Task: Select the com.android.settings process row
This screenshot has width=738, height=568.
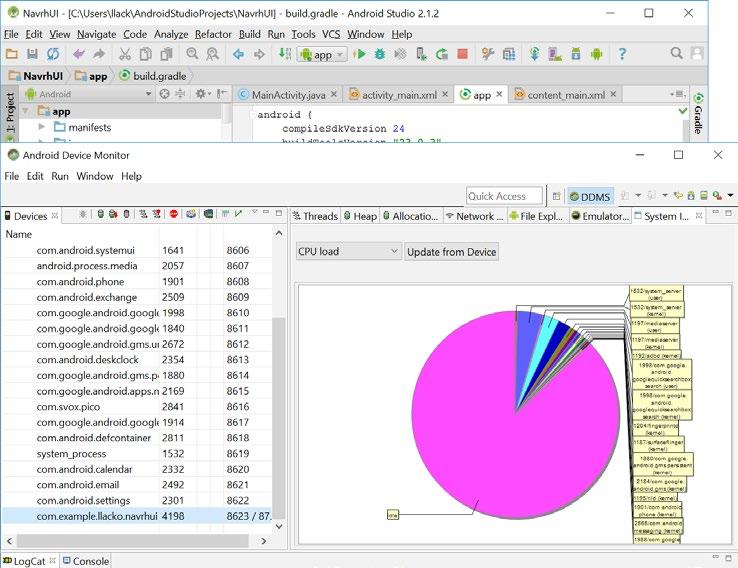Action: pos(136,500)
